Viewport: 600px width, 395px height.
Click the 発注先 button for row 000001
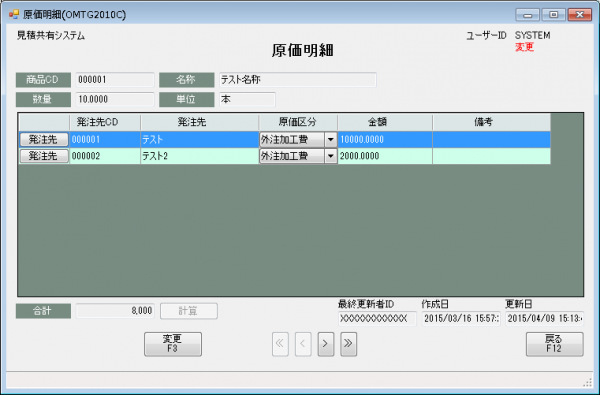pos(44,140)
